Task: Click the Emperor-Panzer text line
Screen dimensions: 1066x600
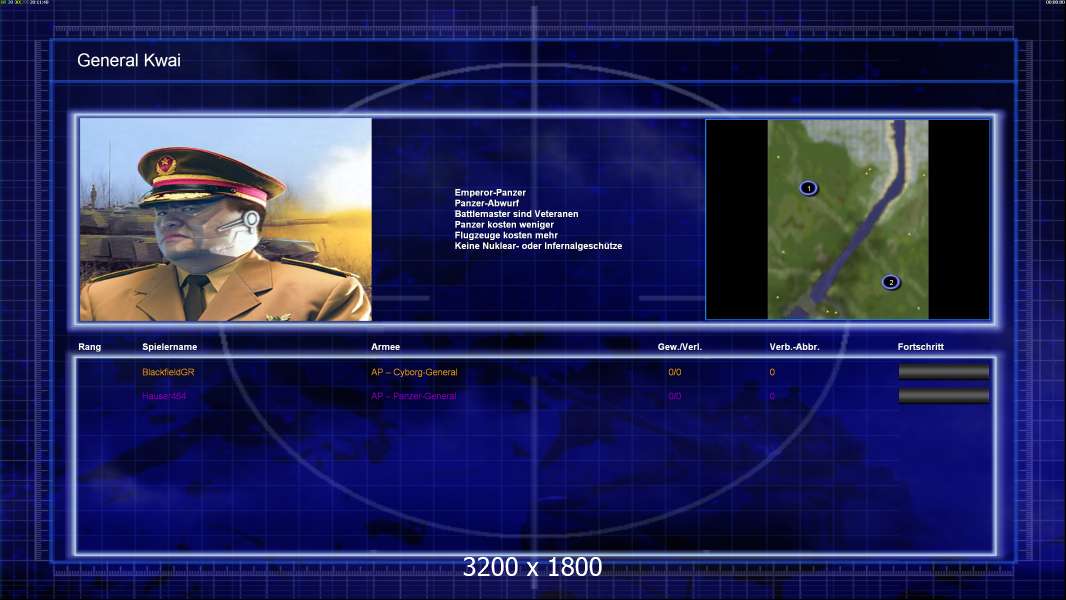Action: click(x=490, y=192)
